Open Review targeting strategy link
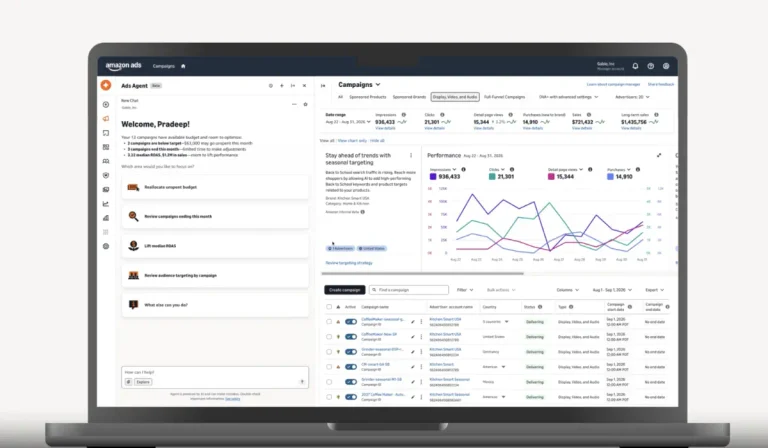768x448 pixels. click(x=349, y=263)
